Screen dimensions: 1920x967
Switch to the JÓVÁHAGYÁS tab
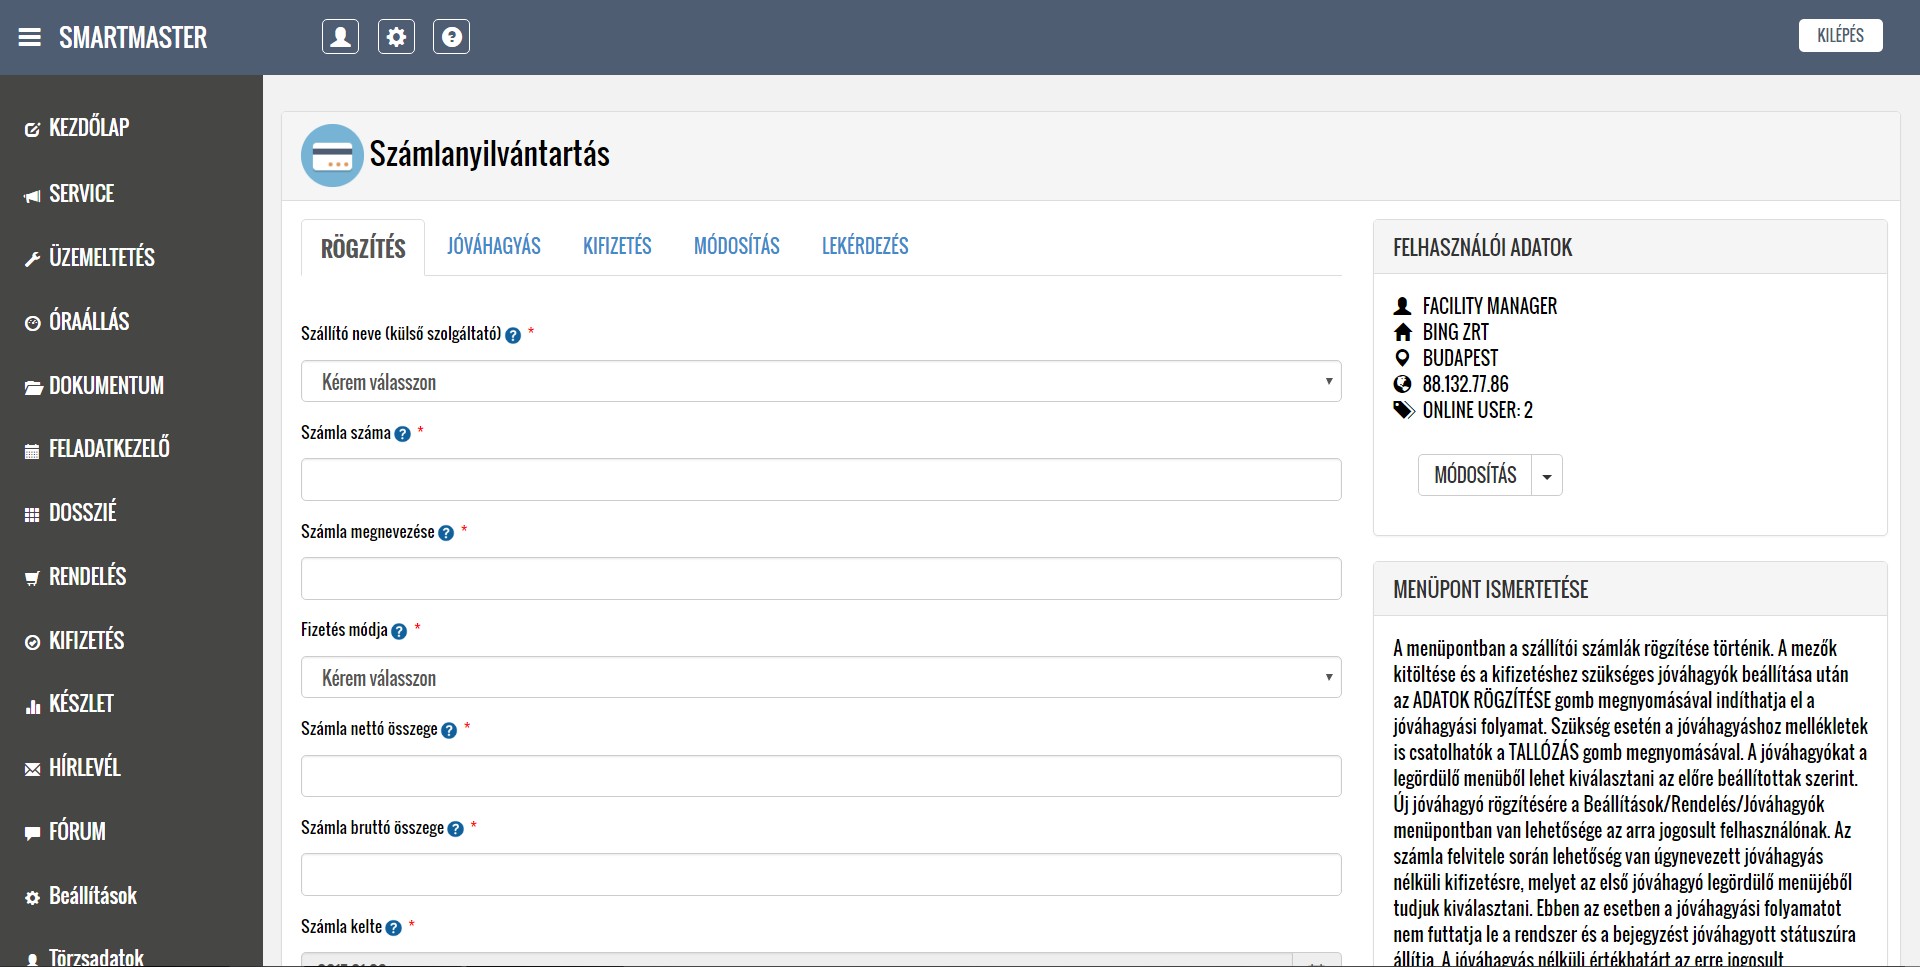[493, 246]
